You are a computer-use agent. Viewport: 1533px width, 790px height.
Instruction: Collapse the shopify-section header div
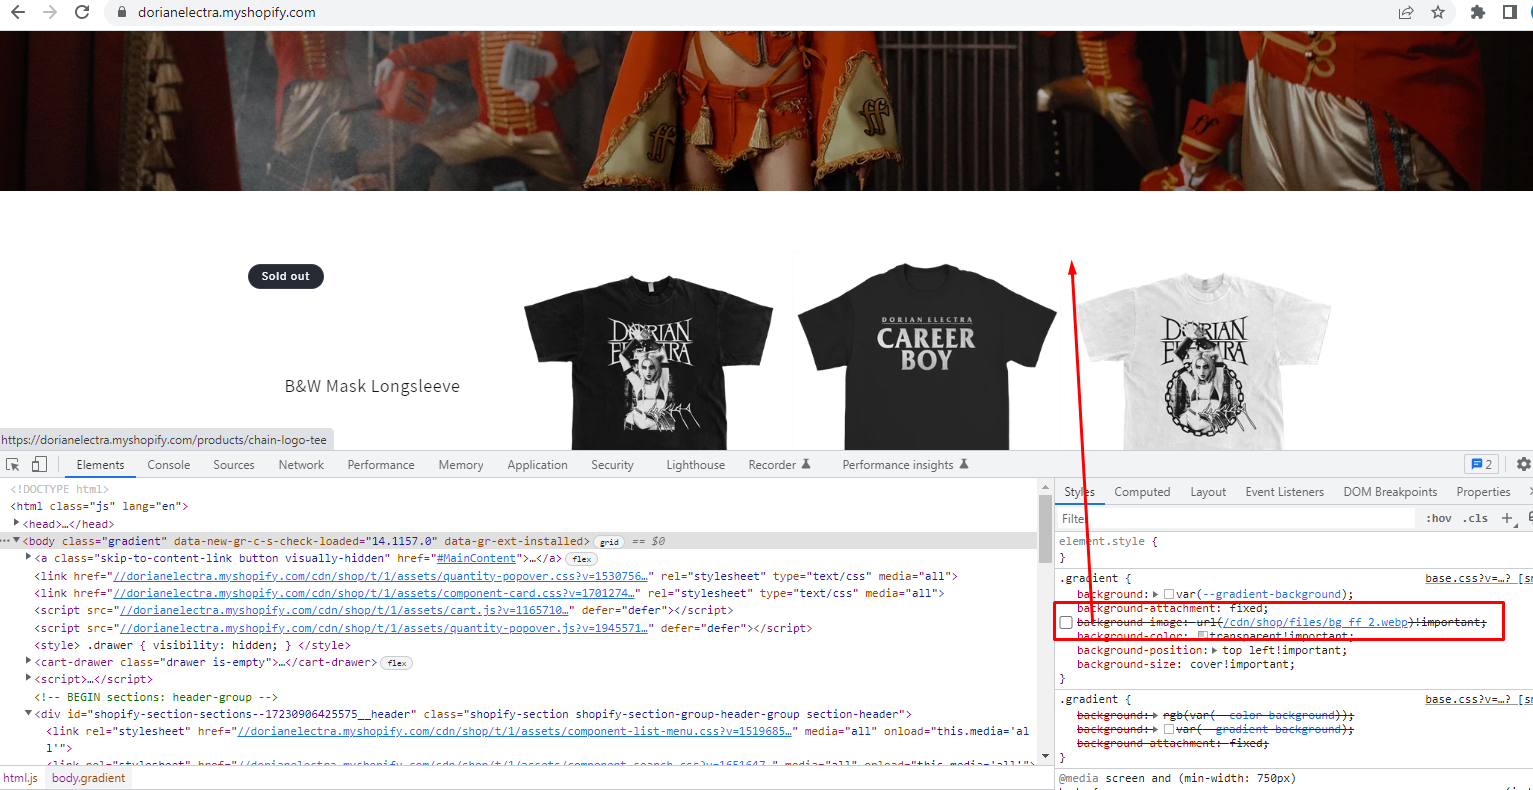tap(28, 714)
